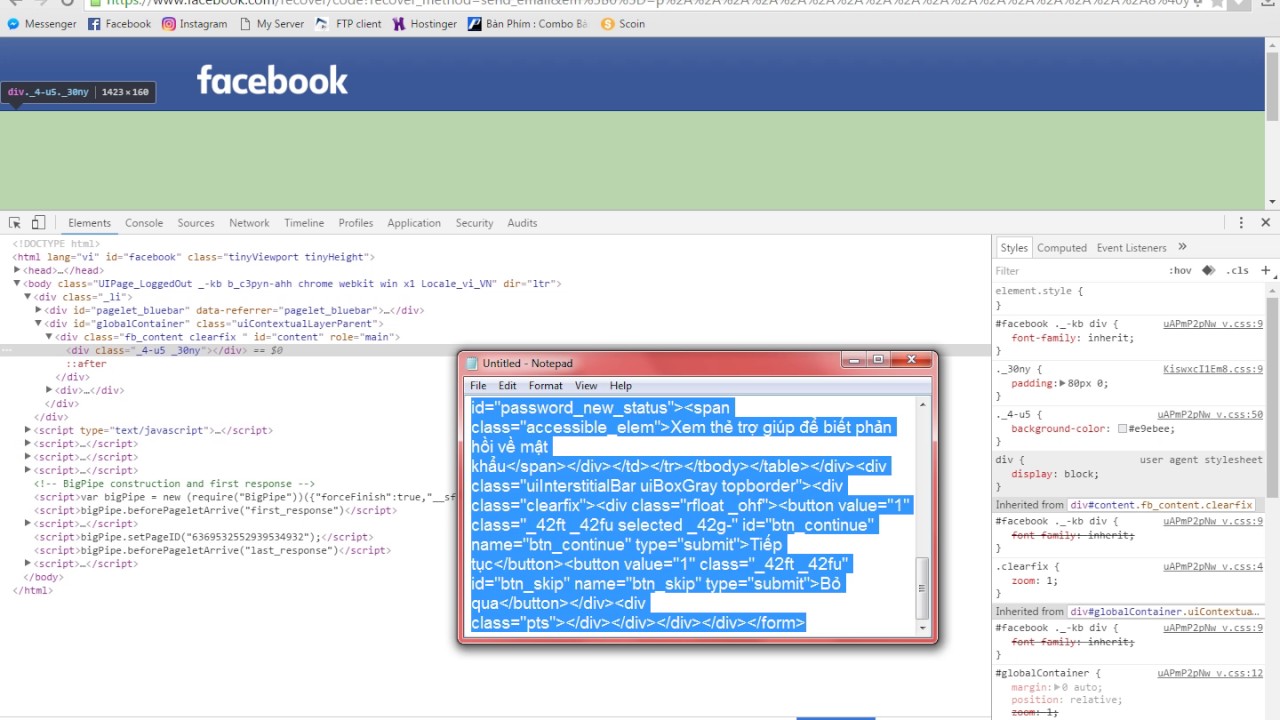
Task: Open Notepad View menu
Action: [x=586, y=385]
